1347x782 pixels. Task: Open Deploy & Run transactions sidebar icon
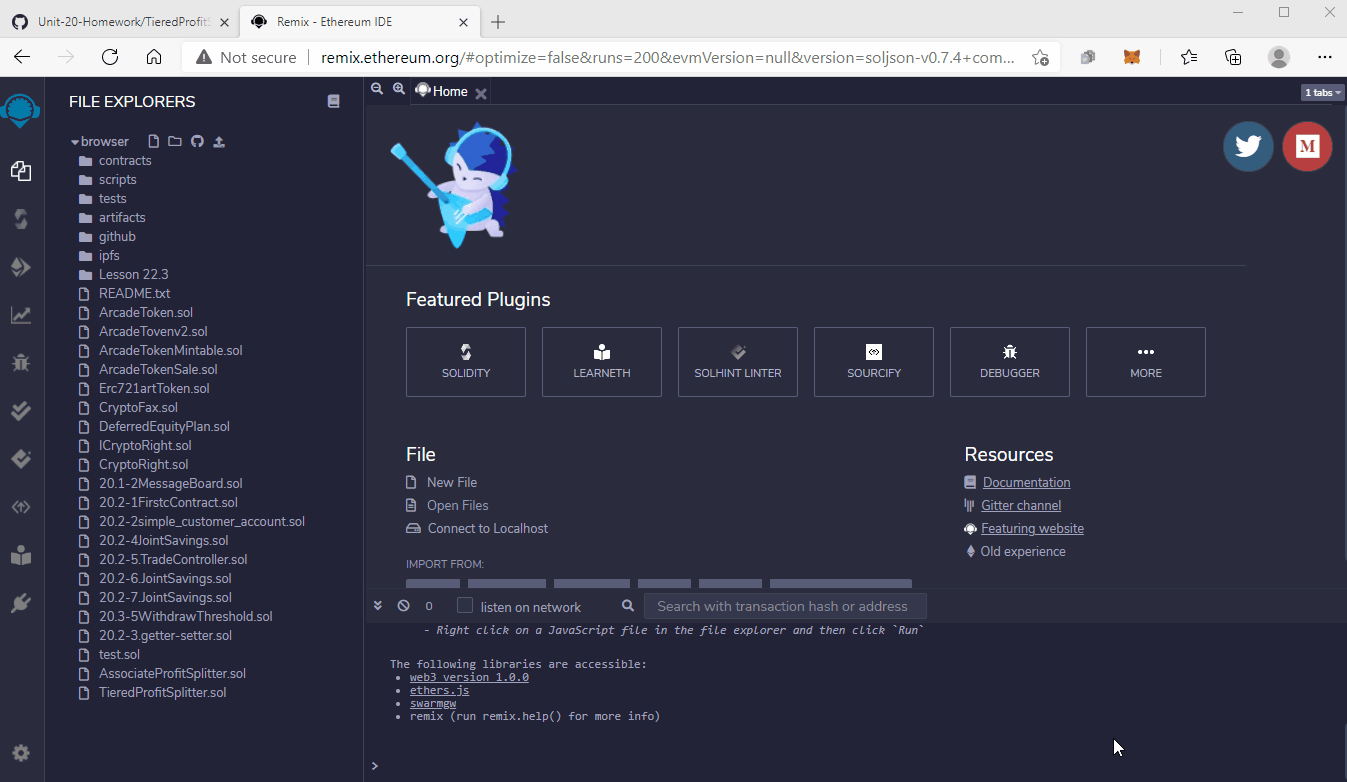[21, 267]
